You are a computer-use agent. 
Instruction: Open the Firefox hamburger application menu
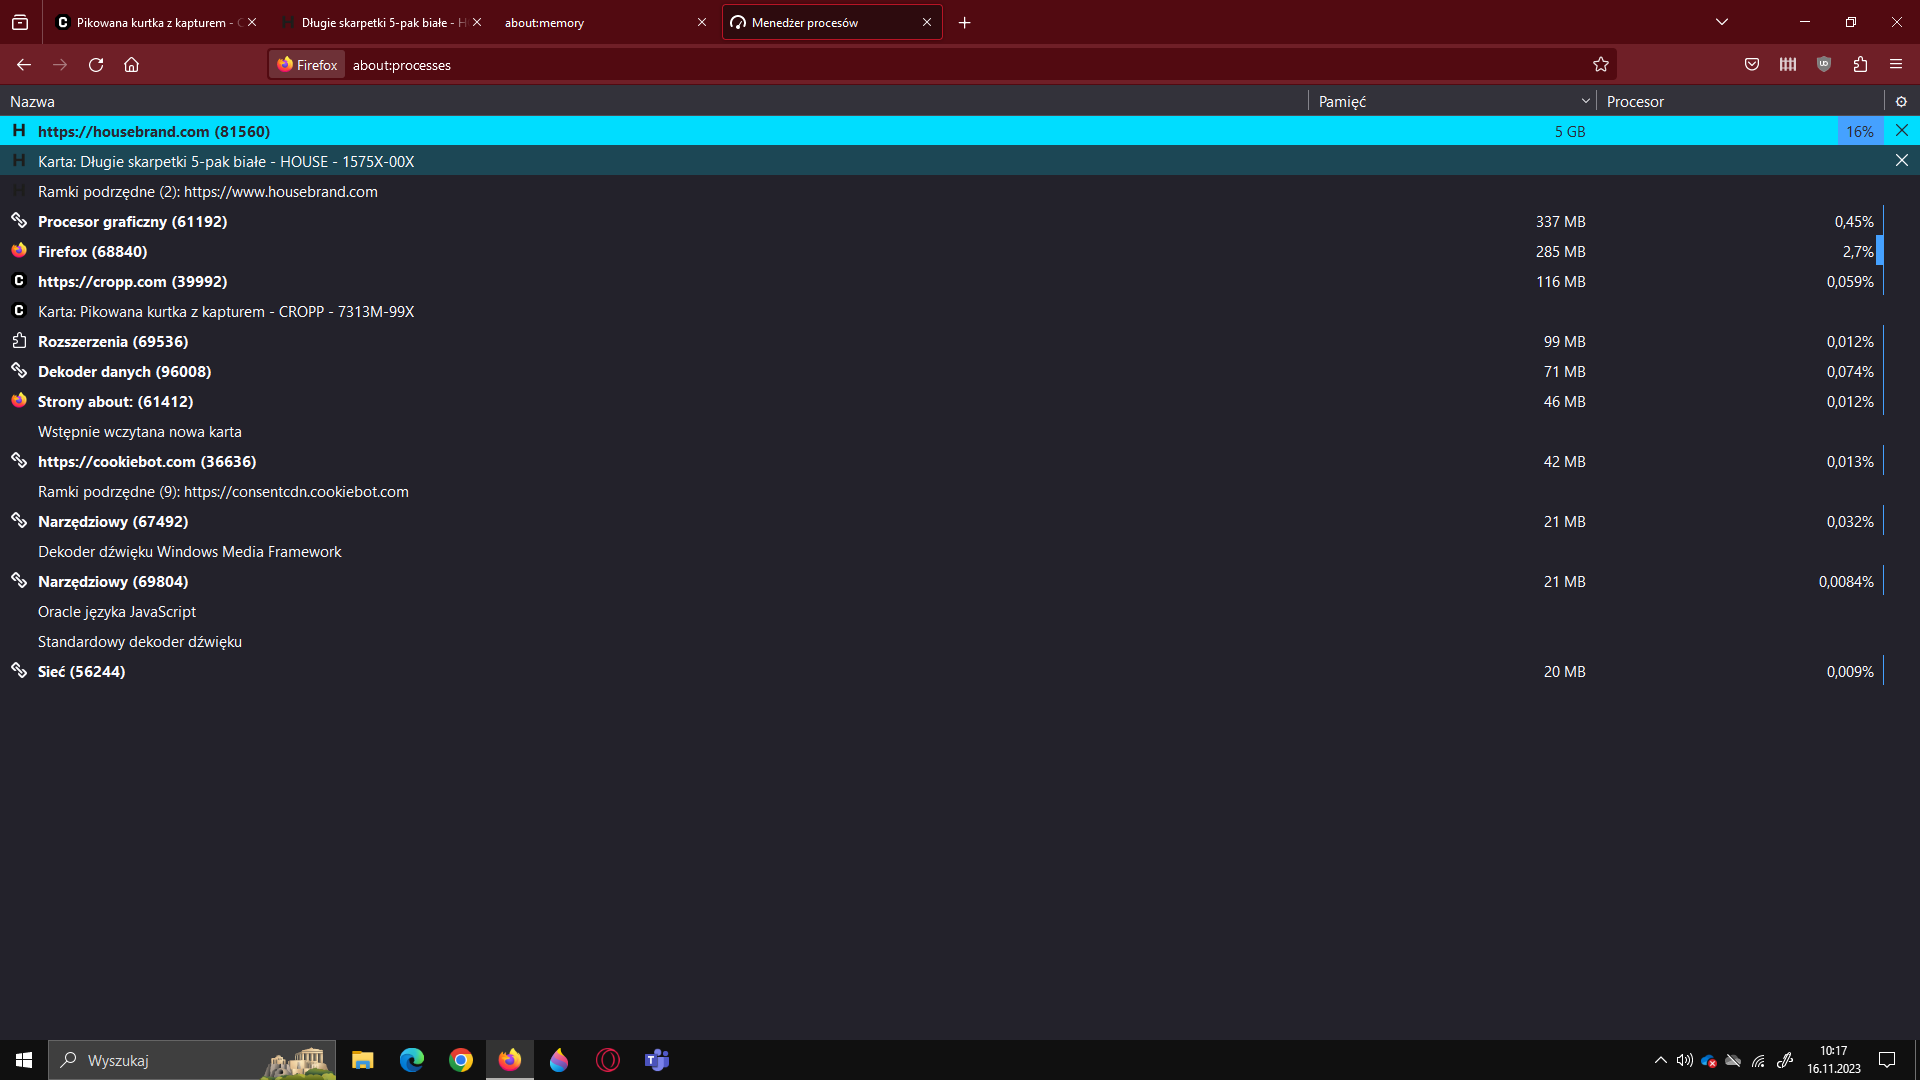pyautogui.click(x=1896, y=65)
